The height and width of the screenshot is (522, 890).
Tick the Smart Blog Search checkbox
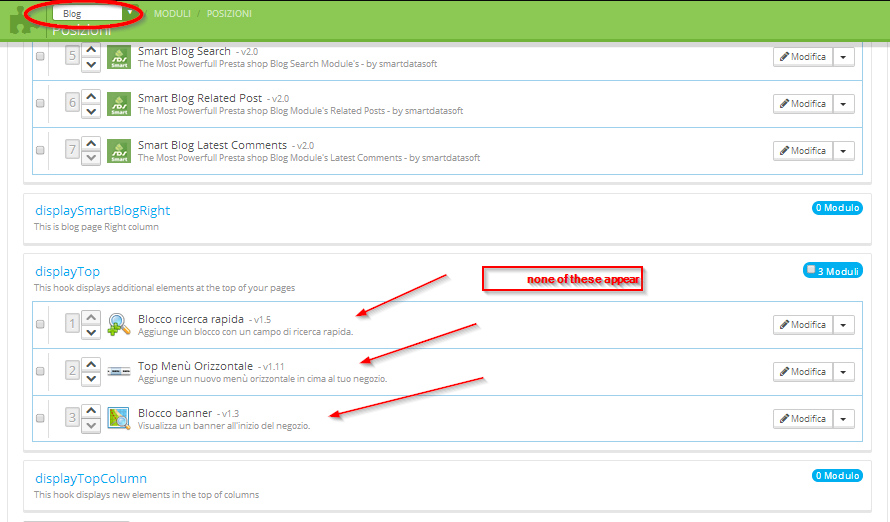(40, 56)
